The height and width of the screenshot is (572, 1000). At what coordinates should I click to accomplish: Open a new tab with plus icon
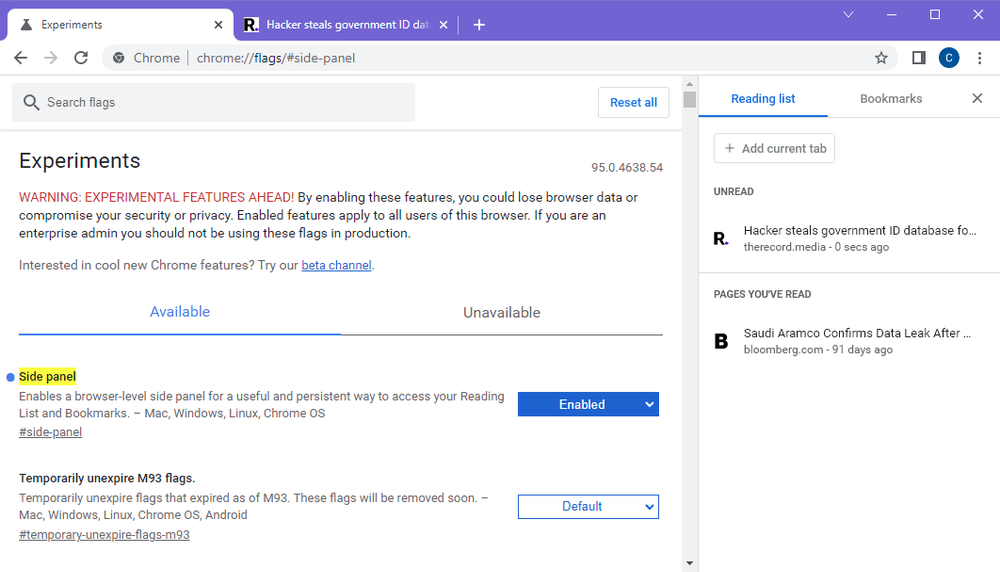tap(479, 25)
